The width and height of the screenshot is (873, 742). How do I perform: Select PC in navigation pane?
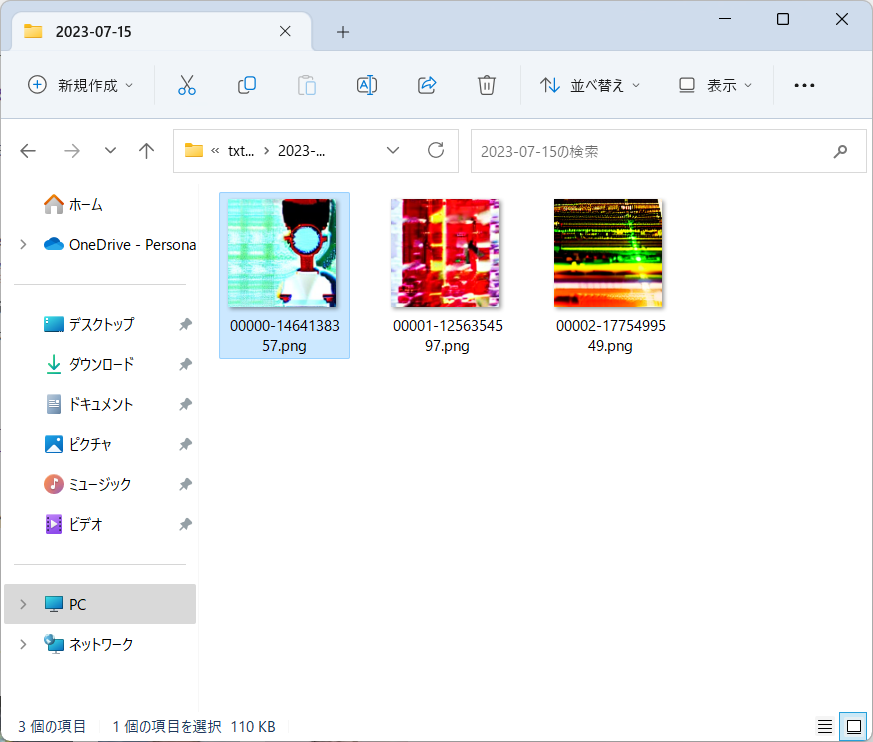100,604
